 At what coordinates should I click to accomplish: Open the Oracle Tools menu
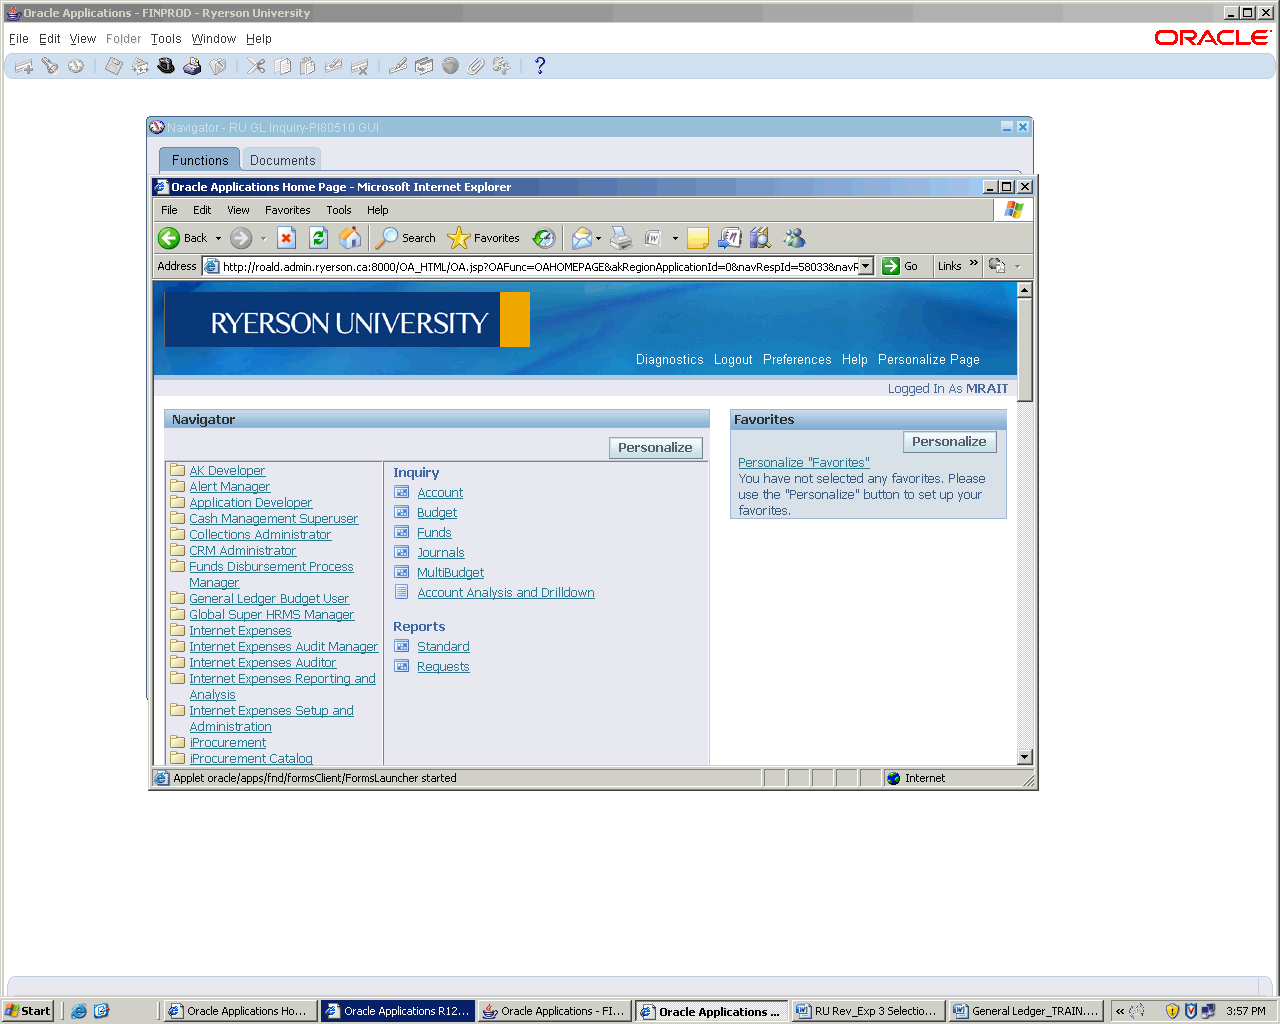point(166,39)
